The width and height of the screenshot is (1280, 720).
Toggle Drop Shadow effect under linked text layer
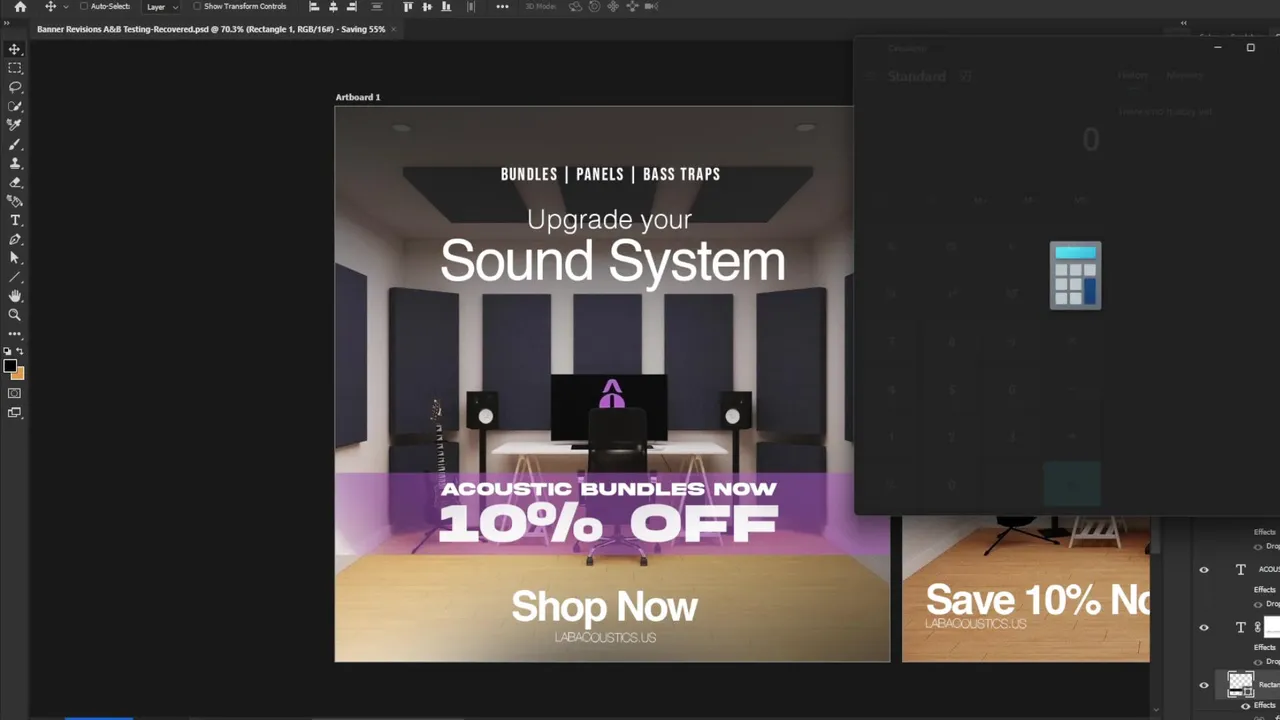coord(1258,662)
